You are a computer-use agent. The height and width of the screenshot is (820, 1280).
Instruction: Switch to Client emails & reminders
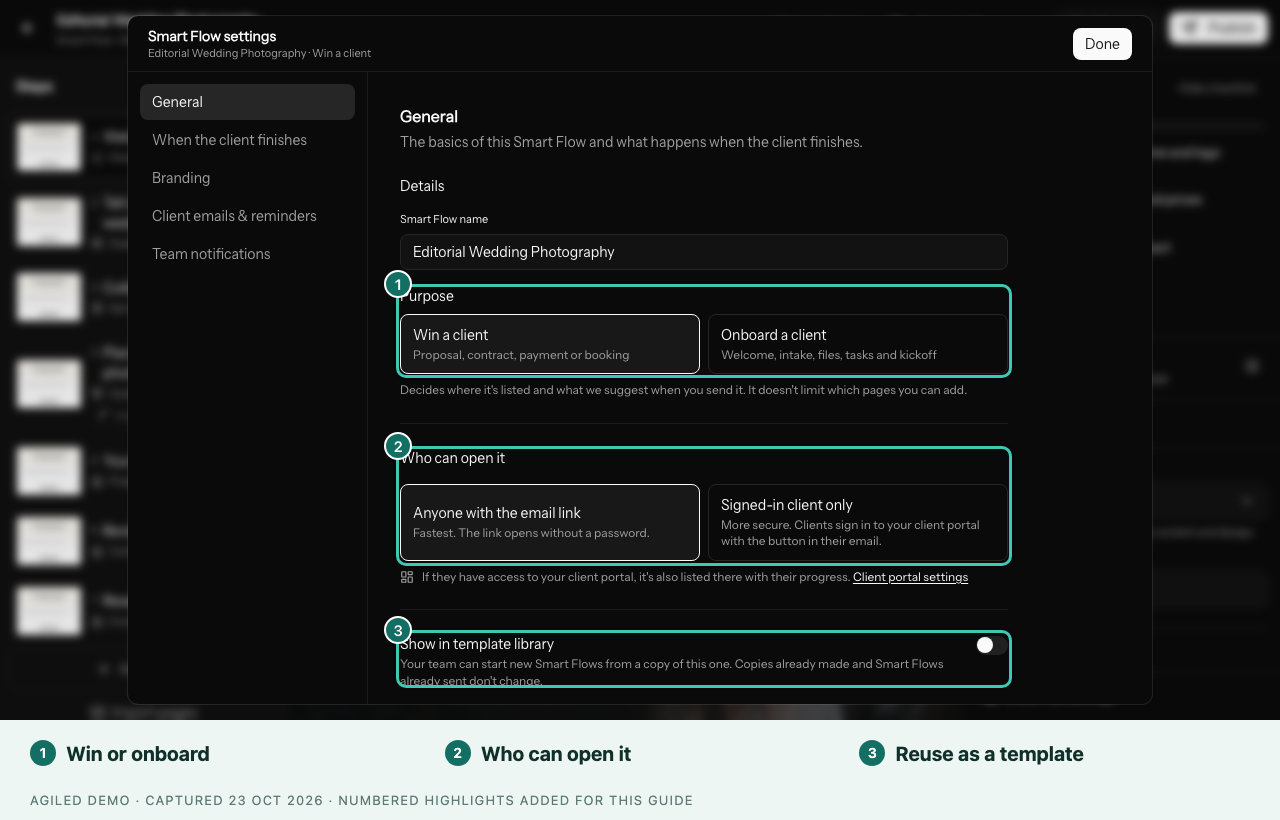247,216
